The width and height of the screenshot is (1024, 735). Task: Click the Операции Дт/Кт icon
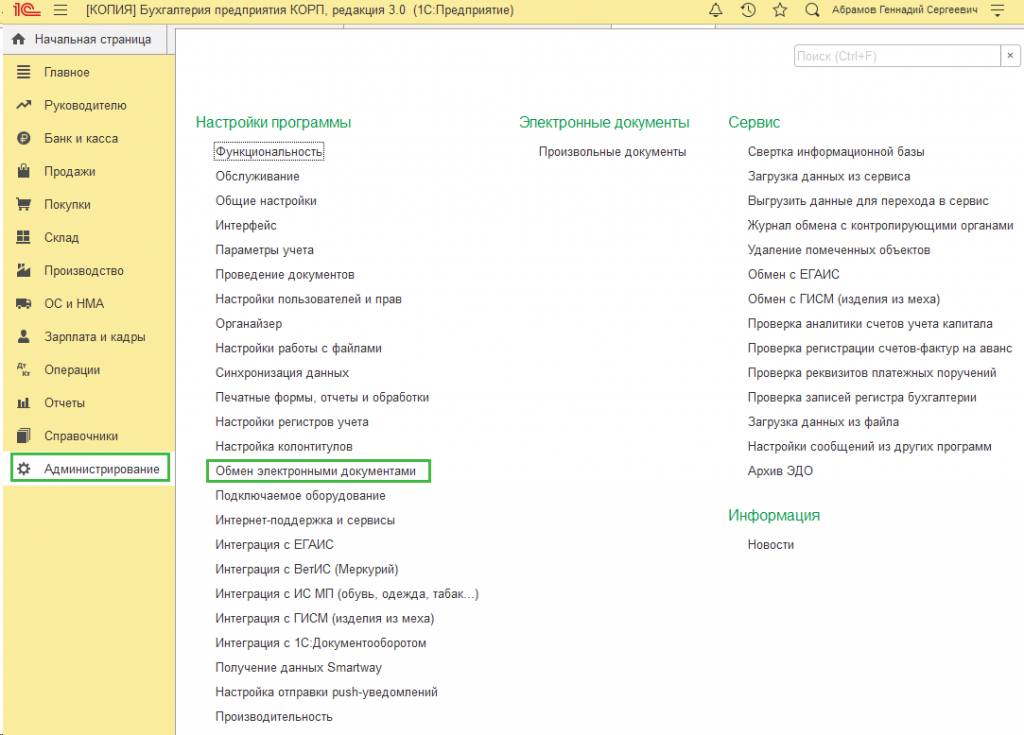pos(24,369)
